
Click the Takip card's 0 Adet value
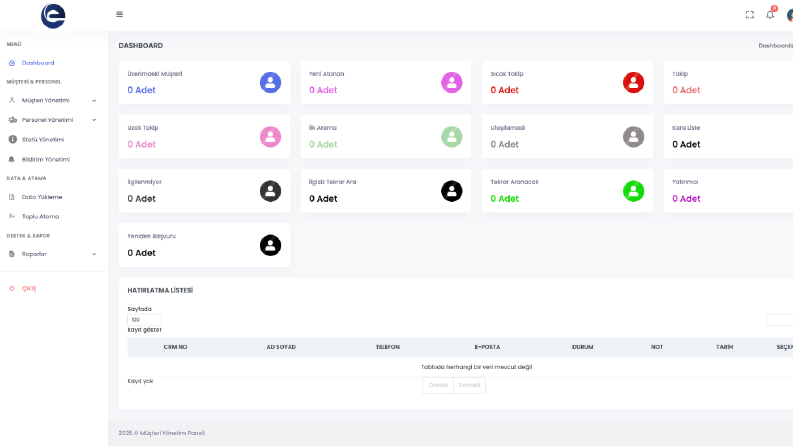tap(686, 90)
